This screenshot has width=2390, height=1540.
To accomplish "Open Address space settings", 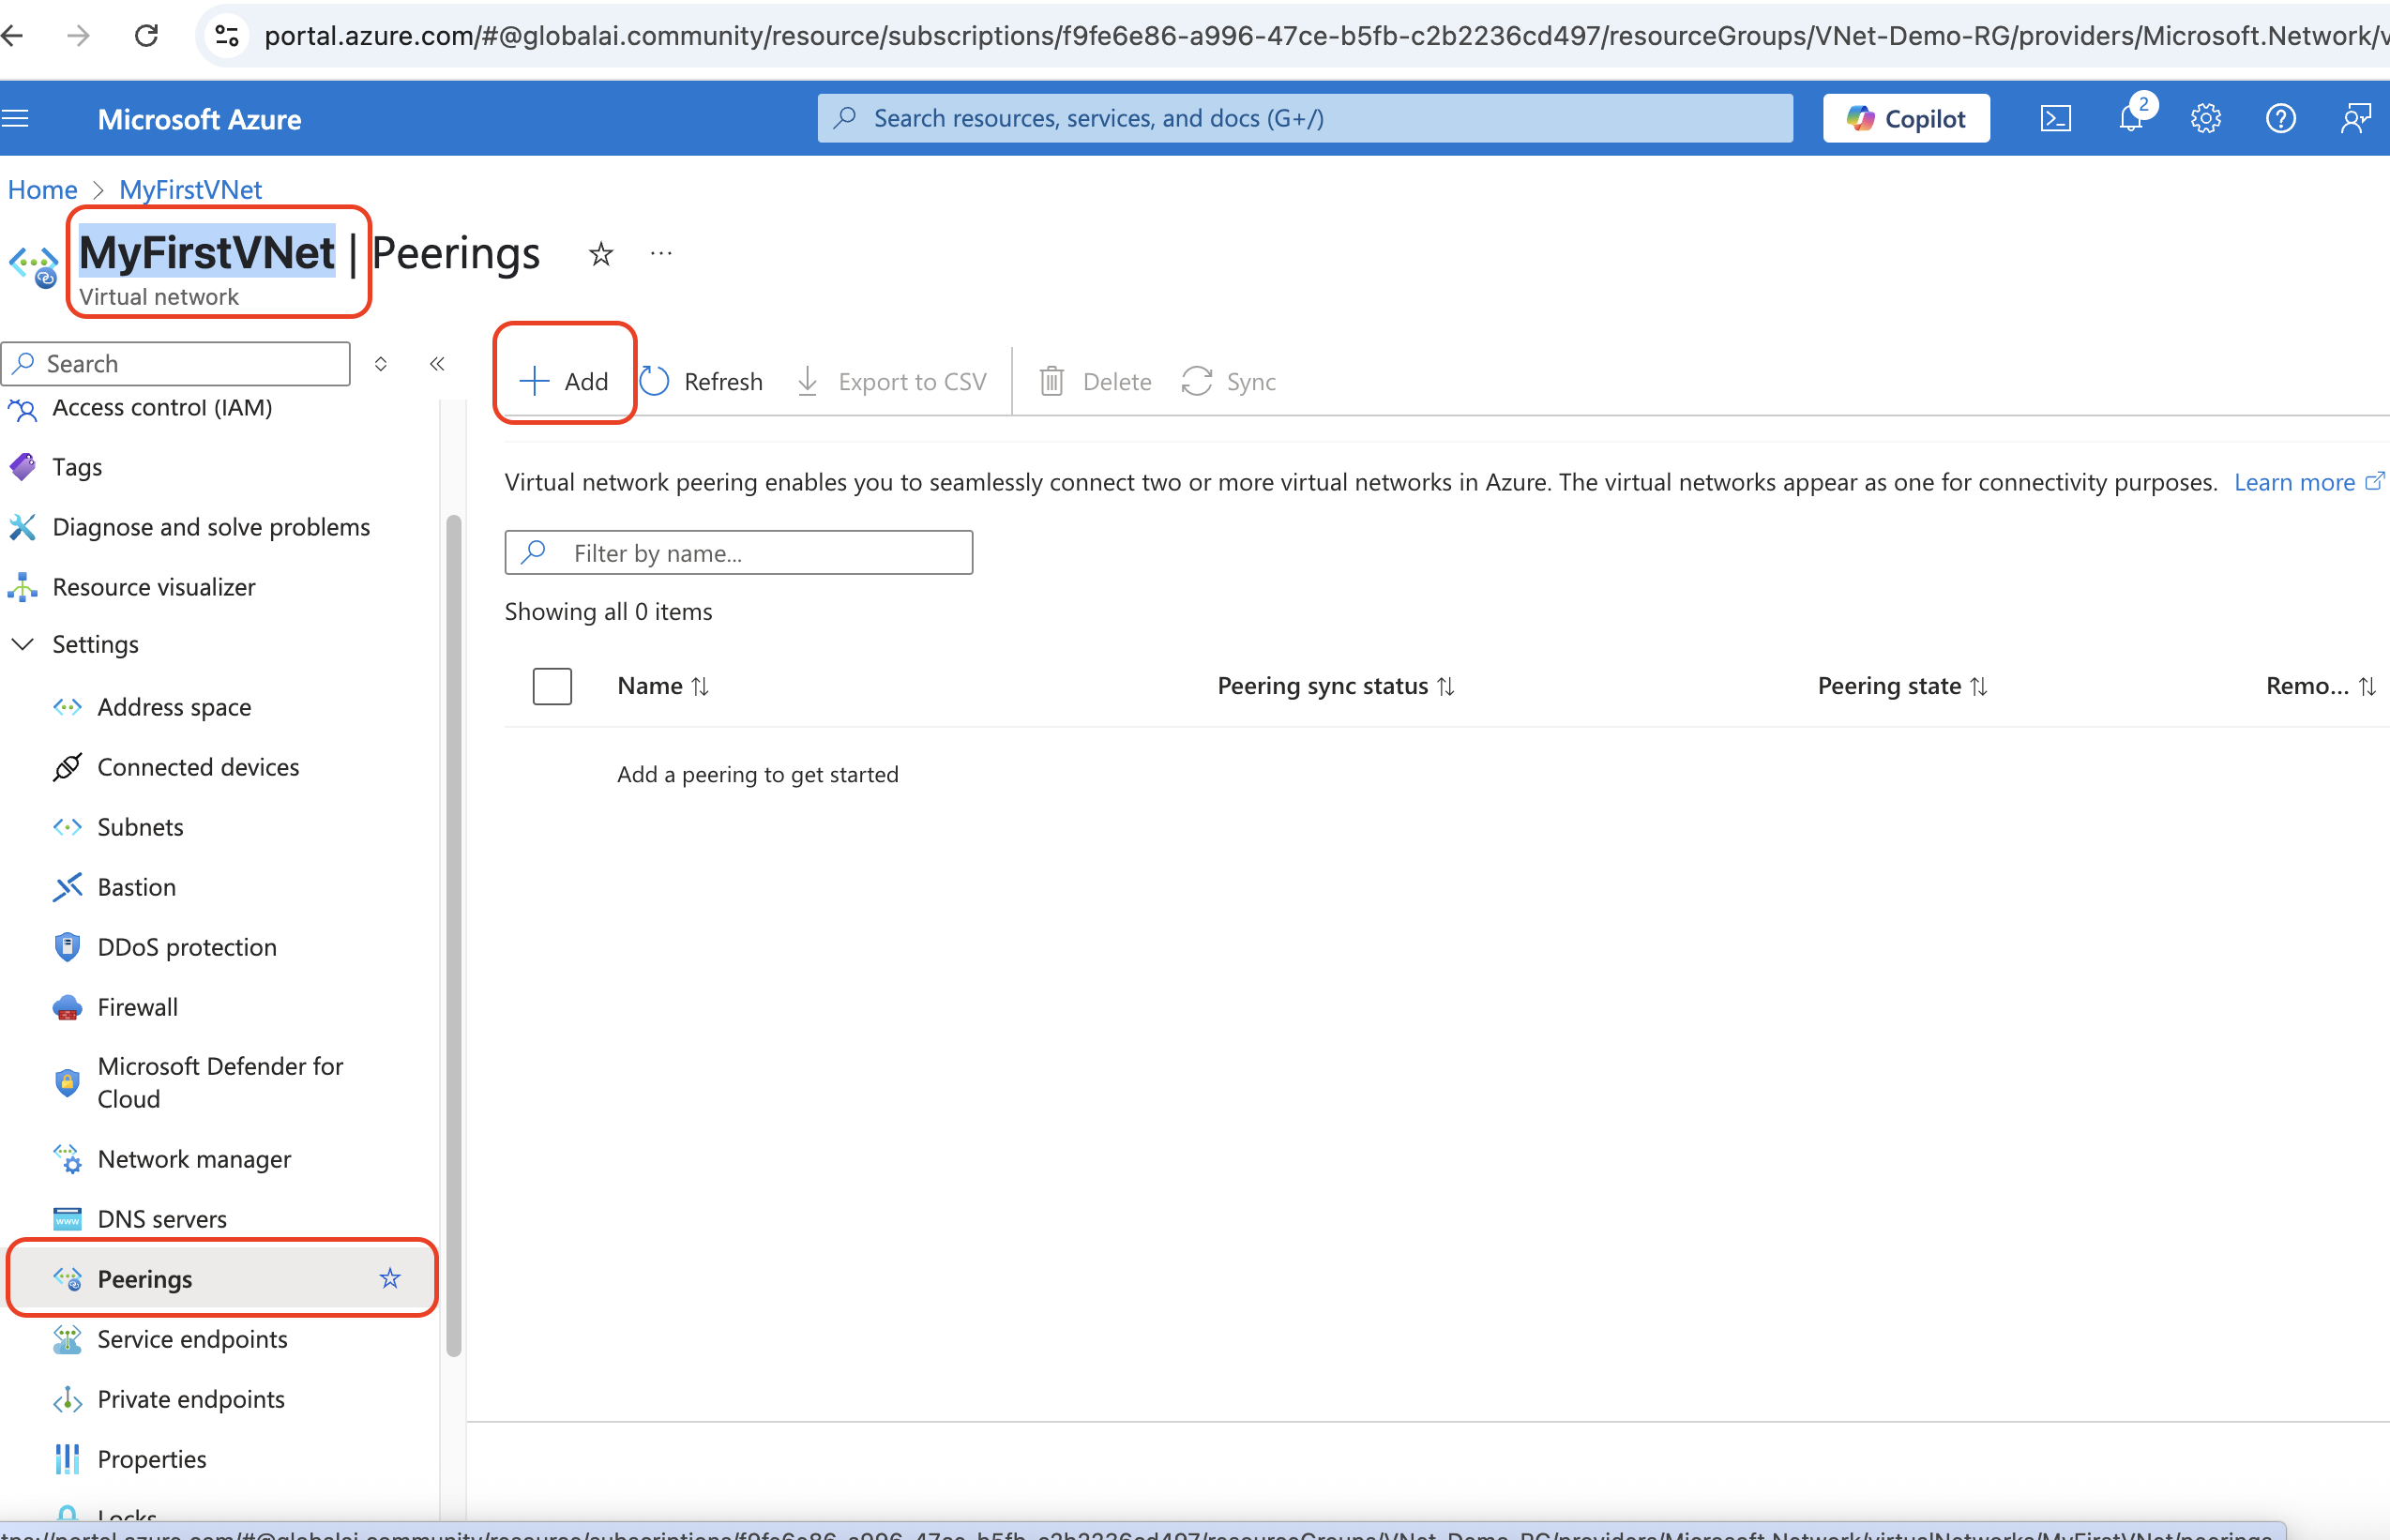I will tap(174, 707).
